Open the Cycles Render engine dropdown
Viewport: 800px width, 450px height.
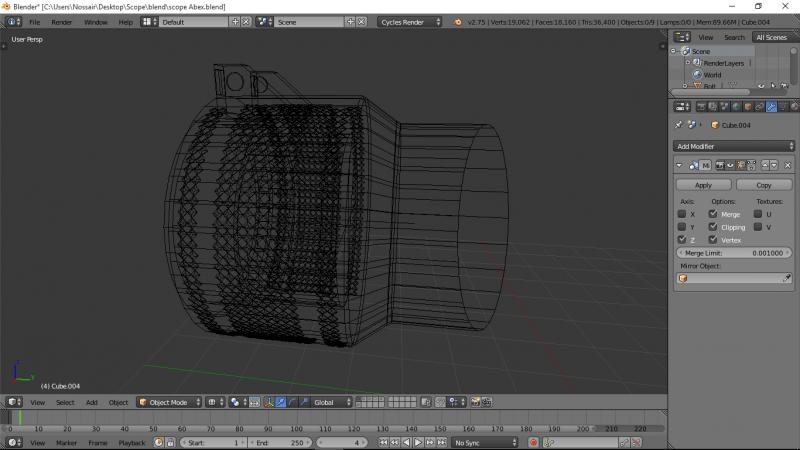[x=410, y=21]
